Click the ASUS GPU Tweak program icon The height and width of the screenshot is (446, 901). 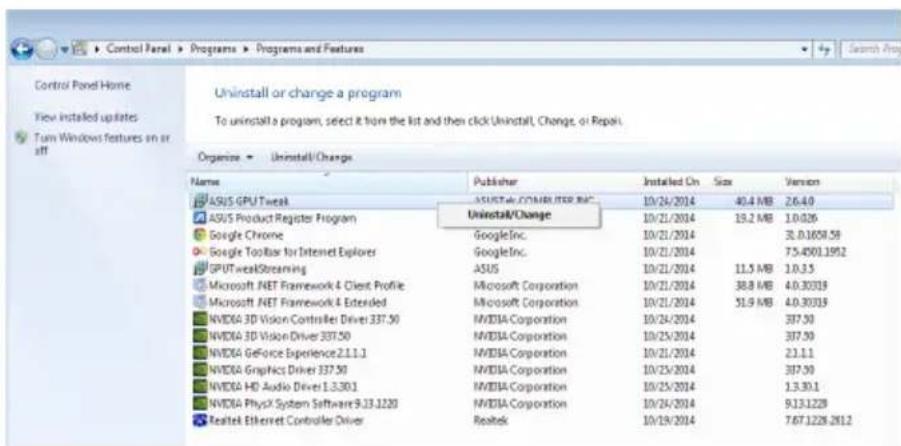[200, 201]
